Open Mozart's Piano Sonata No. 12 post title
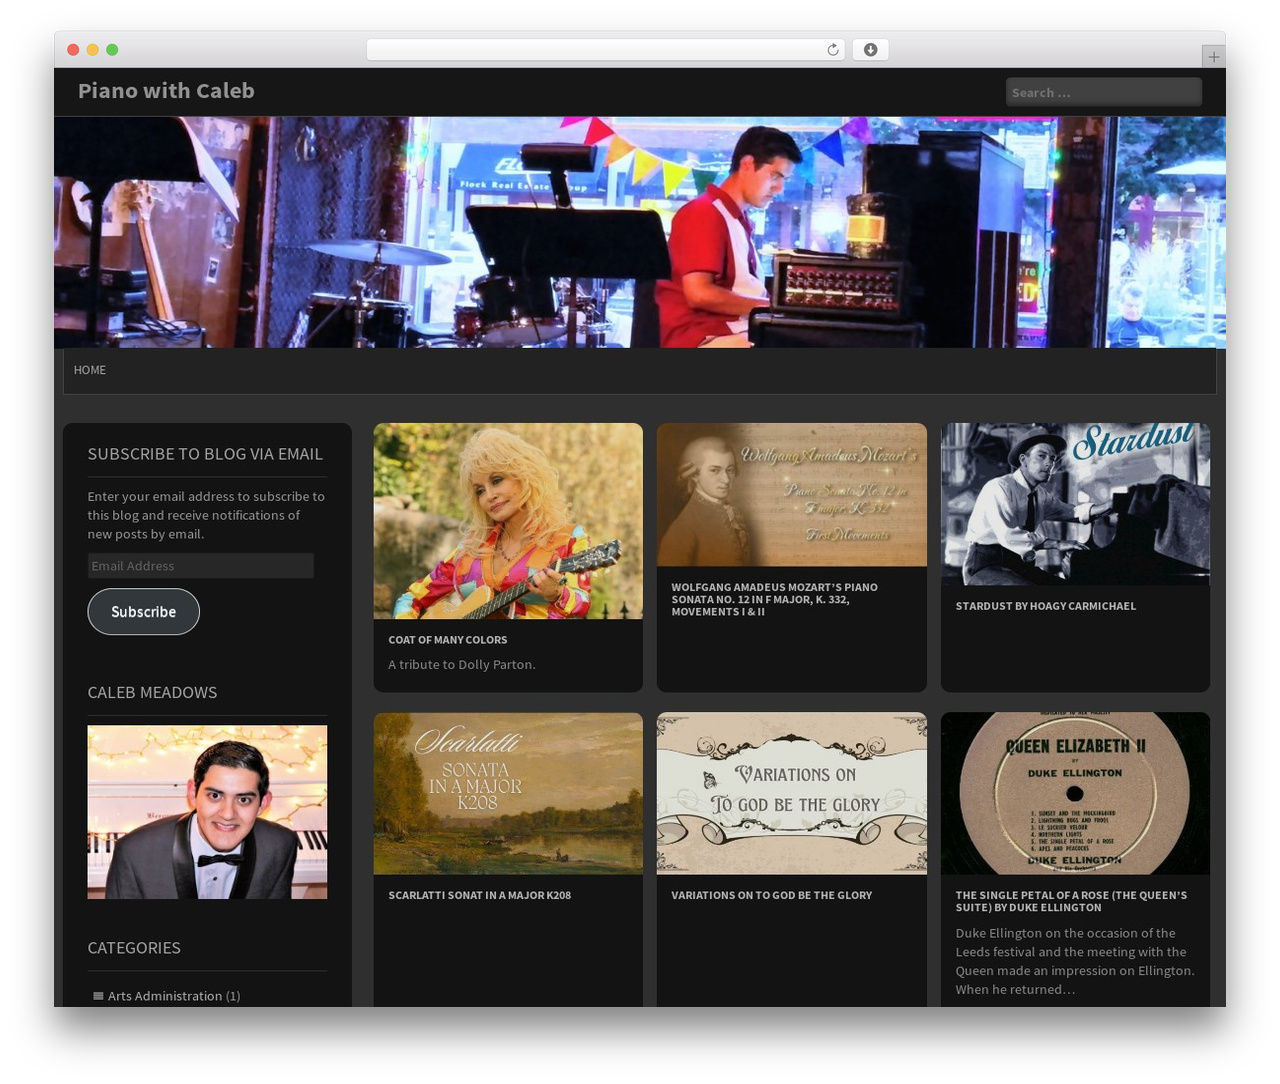The height and width of the screenshot is (1084, 1280). click(775, 599)
